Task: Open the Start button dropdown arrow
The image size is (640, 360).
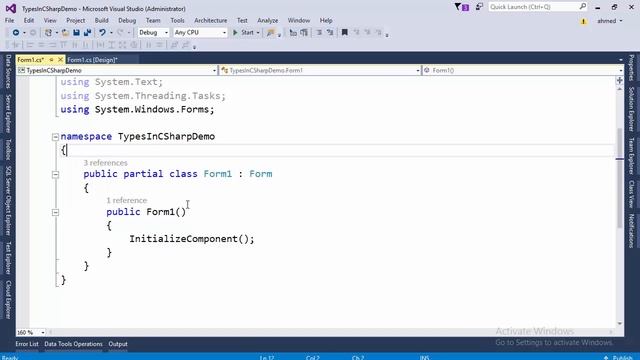Action: [x=258, y=33]
